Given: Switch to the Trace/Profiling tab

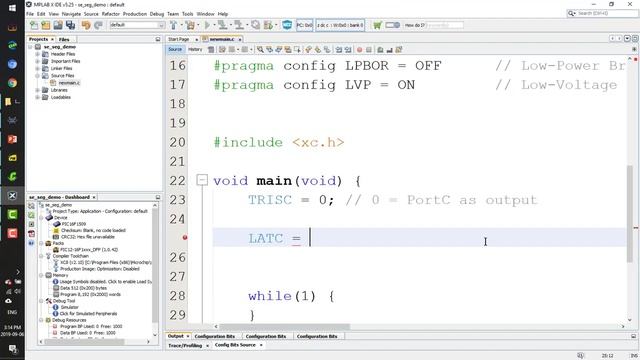Looking at the screenshot, I should click(x=185, y=345).
